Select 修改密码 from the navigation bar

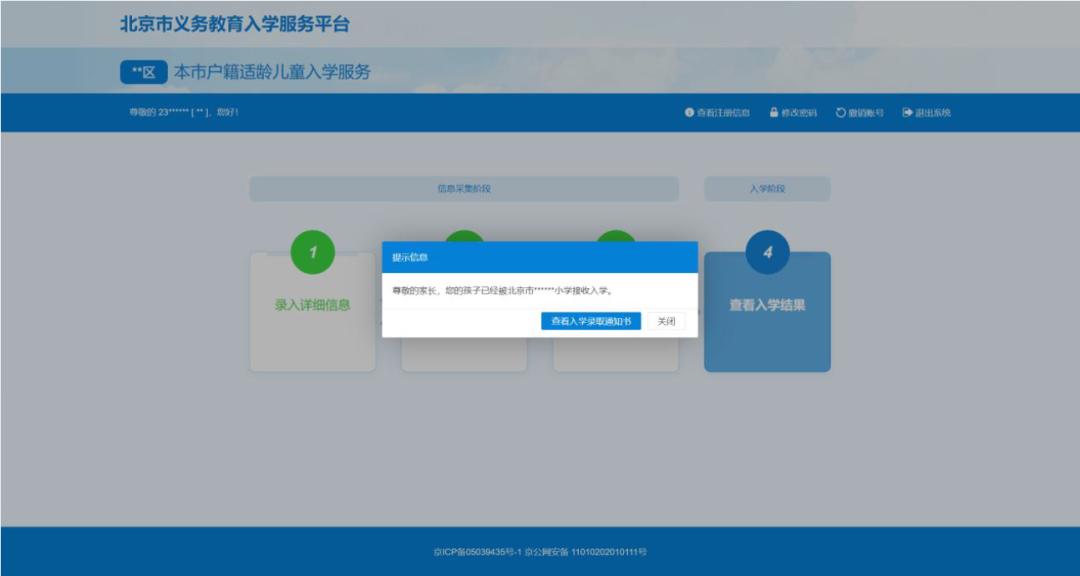click(x=797, y=113)
